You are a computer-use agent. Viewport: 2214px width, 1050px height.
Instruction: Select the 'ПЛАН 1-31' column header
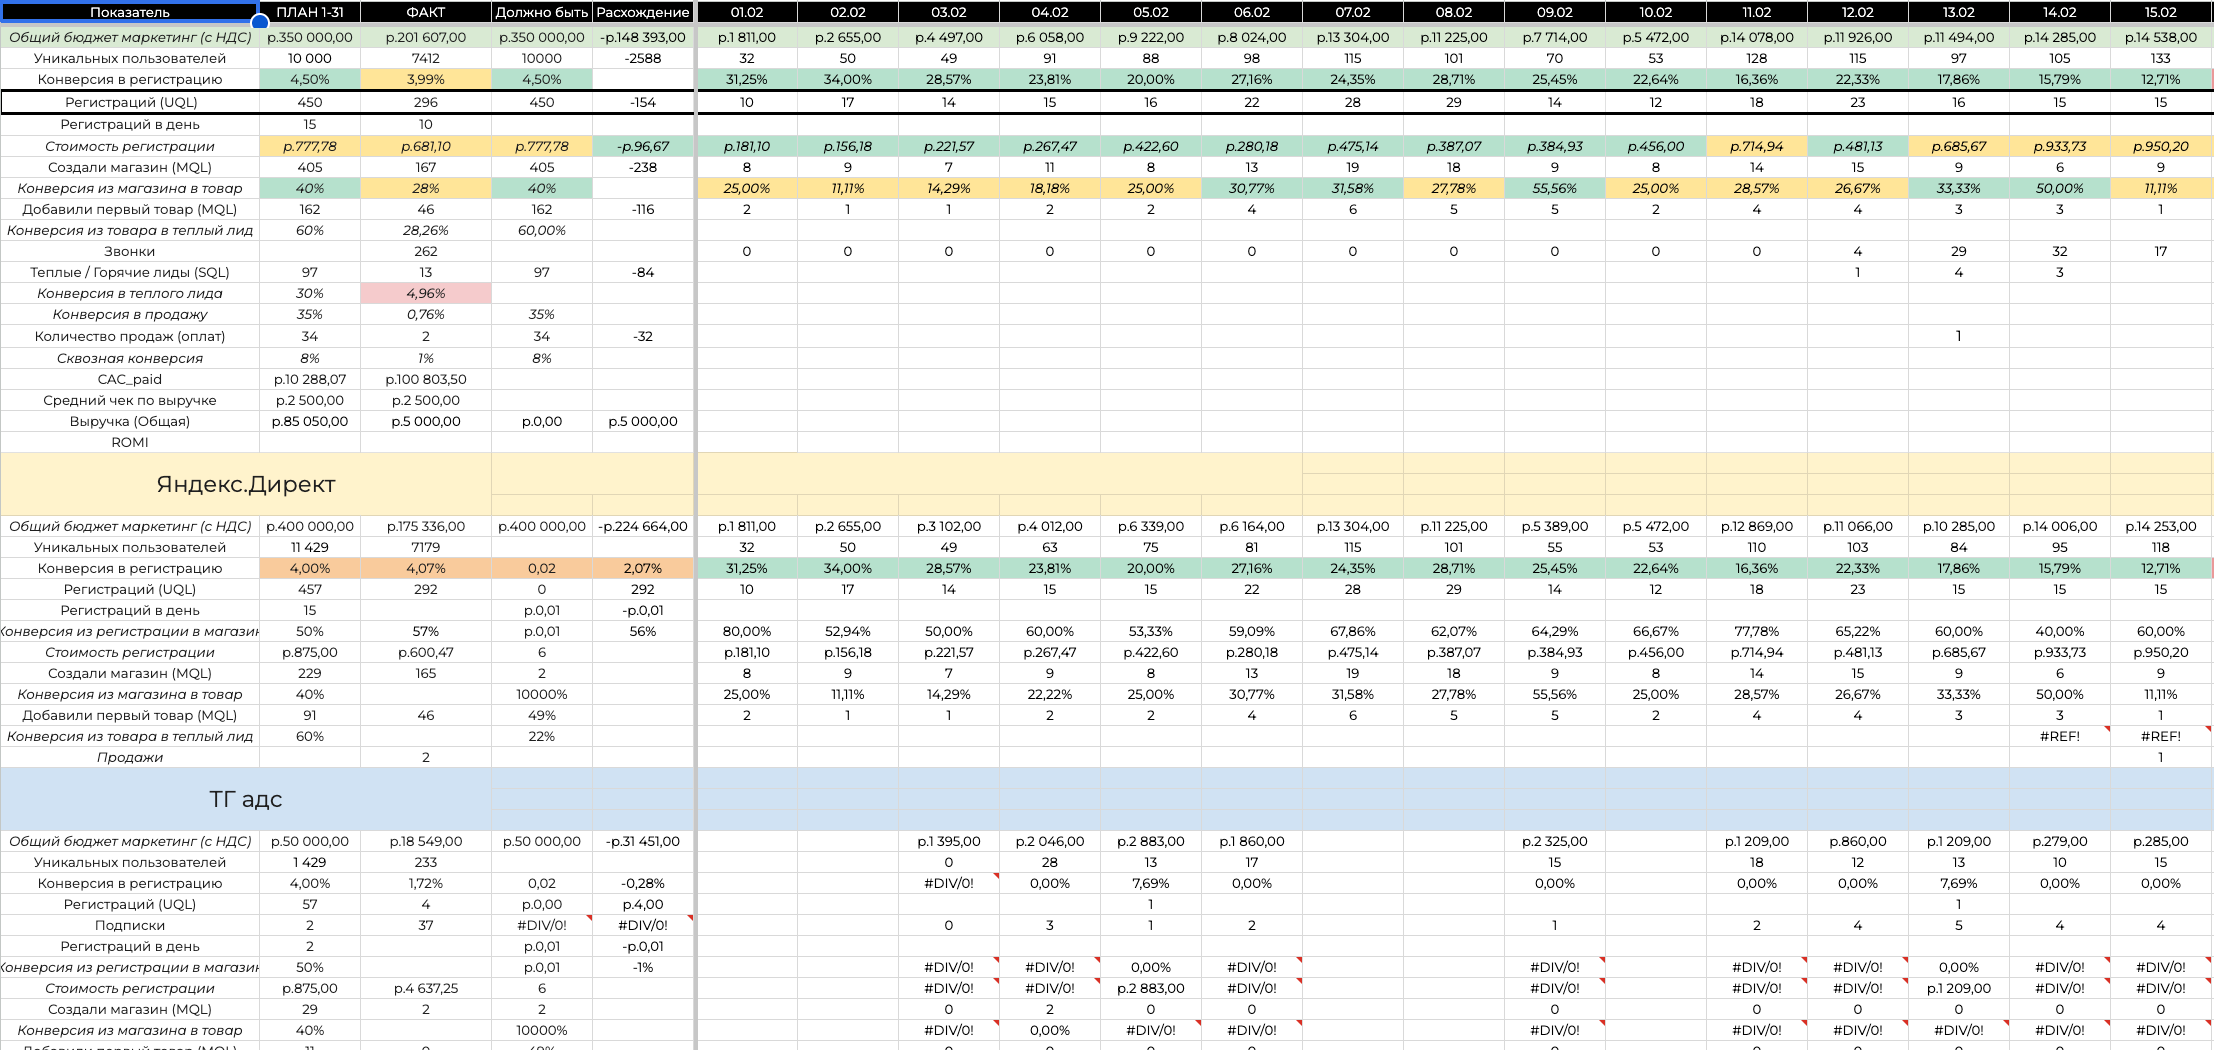(x=310, y=12)
